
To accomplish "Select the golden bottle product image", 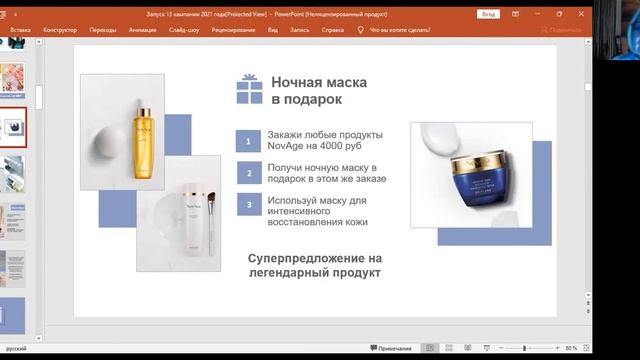I will pos(122,132).
